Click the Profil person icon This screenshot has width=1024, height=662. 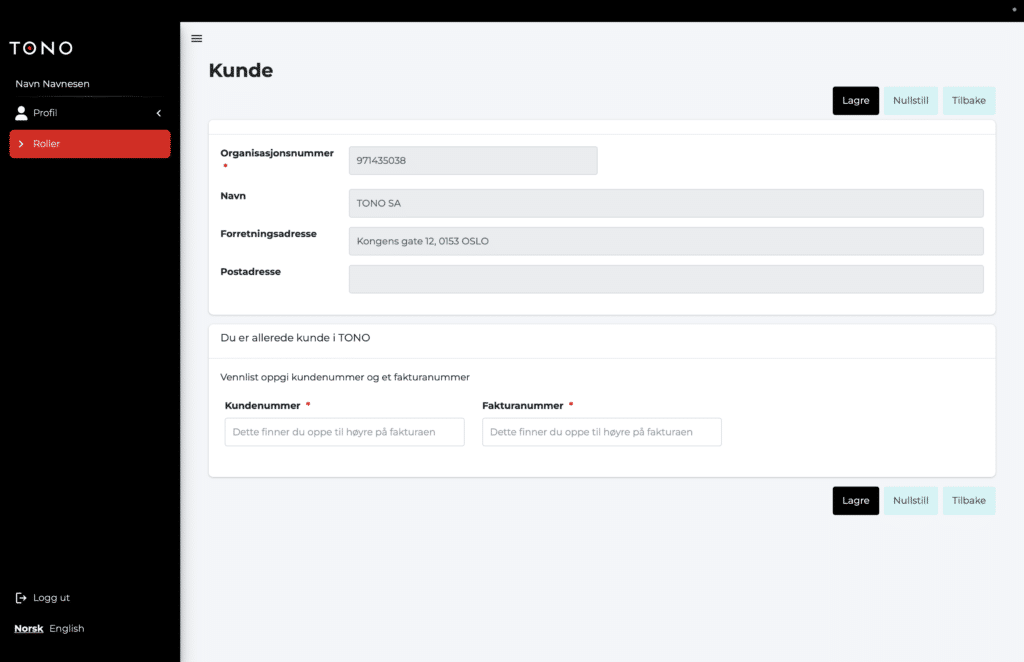pyautogui.click(x=21, y=113)
